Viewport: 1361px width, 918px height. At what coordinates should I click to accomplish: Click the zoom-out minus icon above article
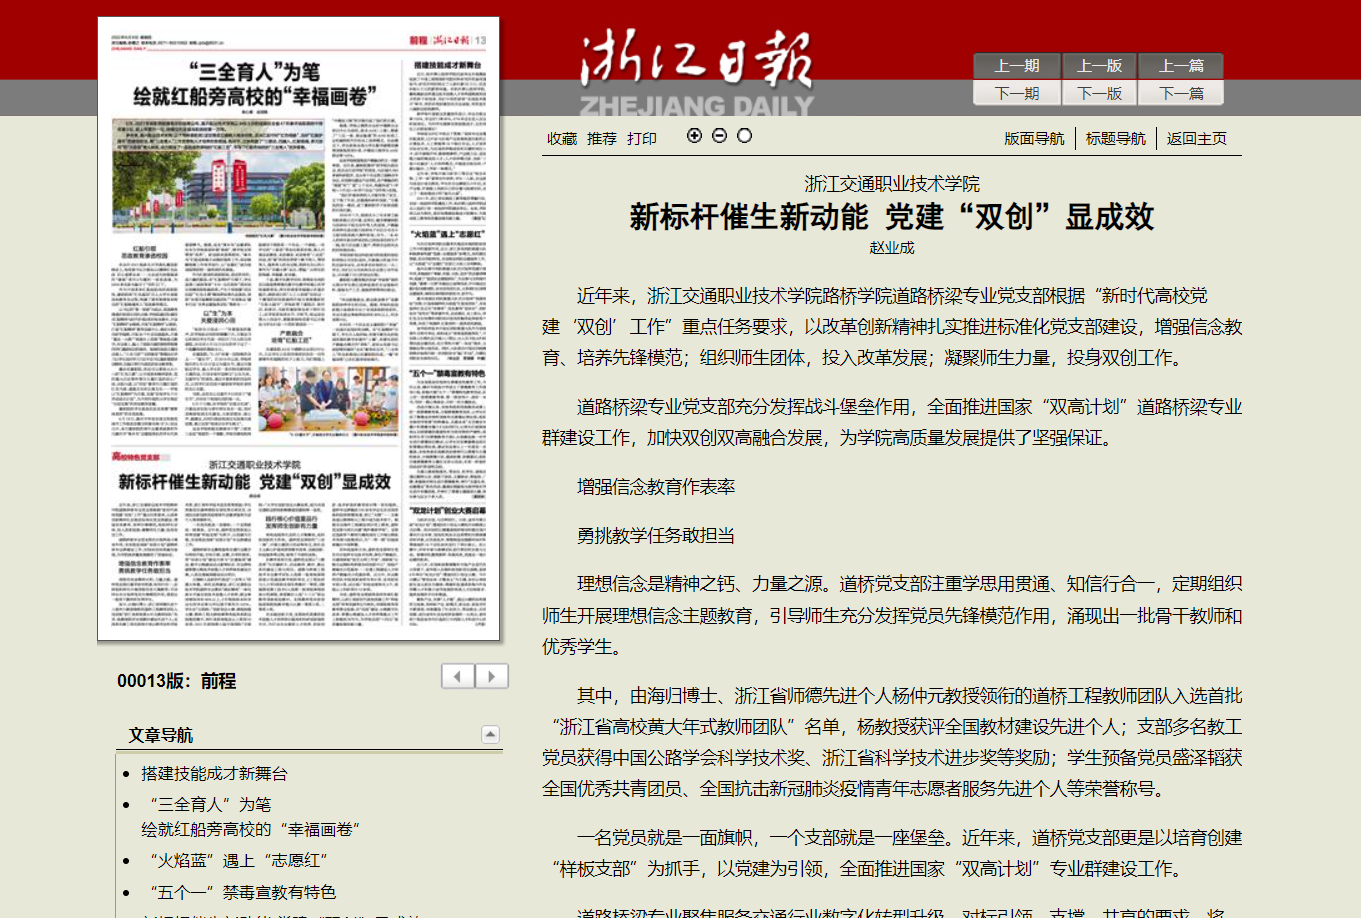tap(719, 136)
